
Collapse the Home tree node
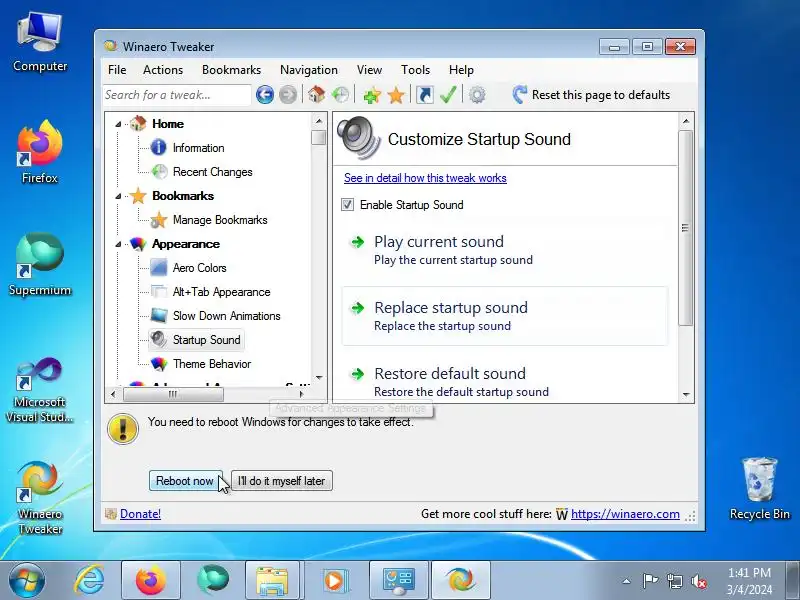pyautogui.click(x=118, y=124)
